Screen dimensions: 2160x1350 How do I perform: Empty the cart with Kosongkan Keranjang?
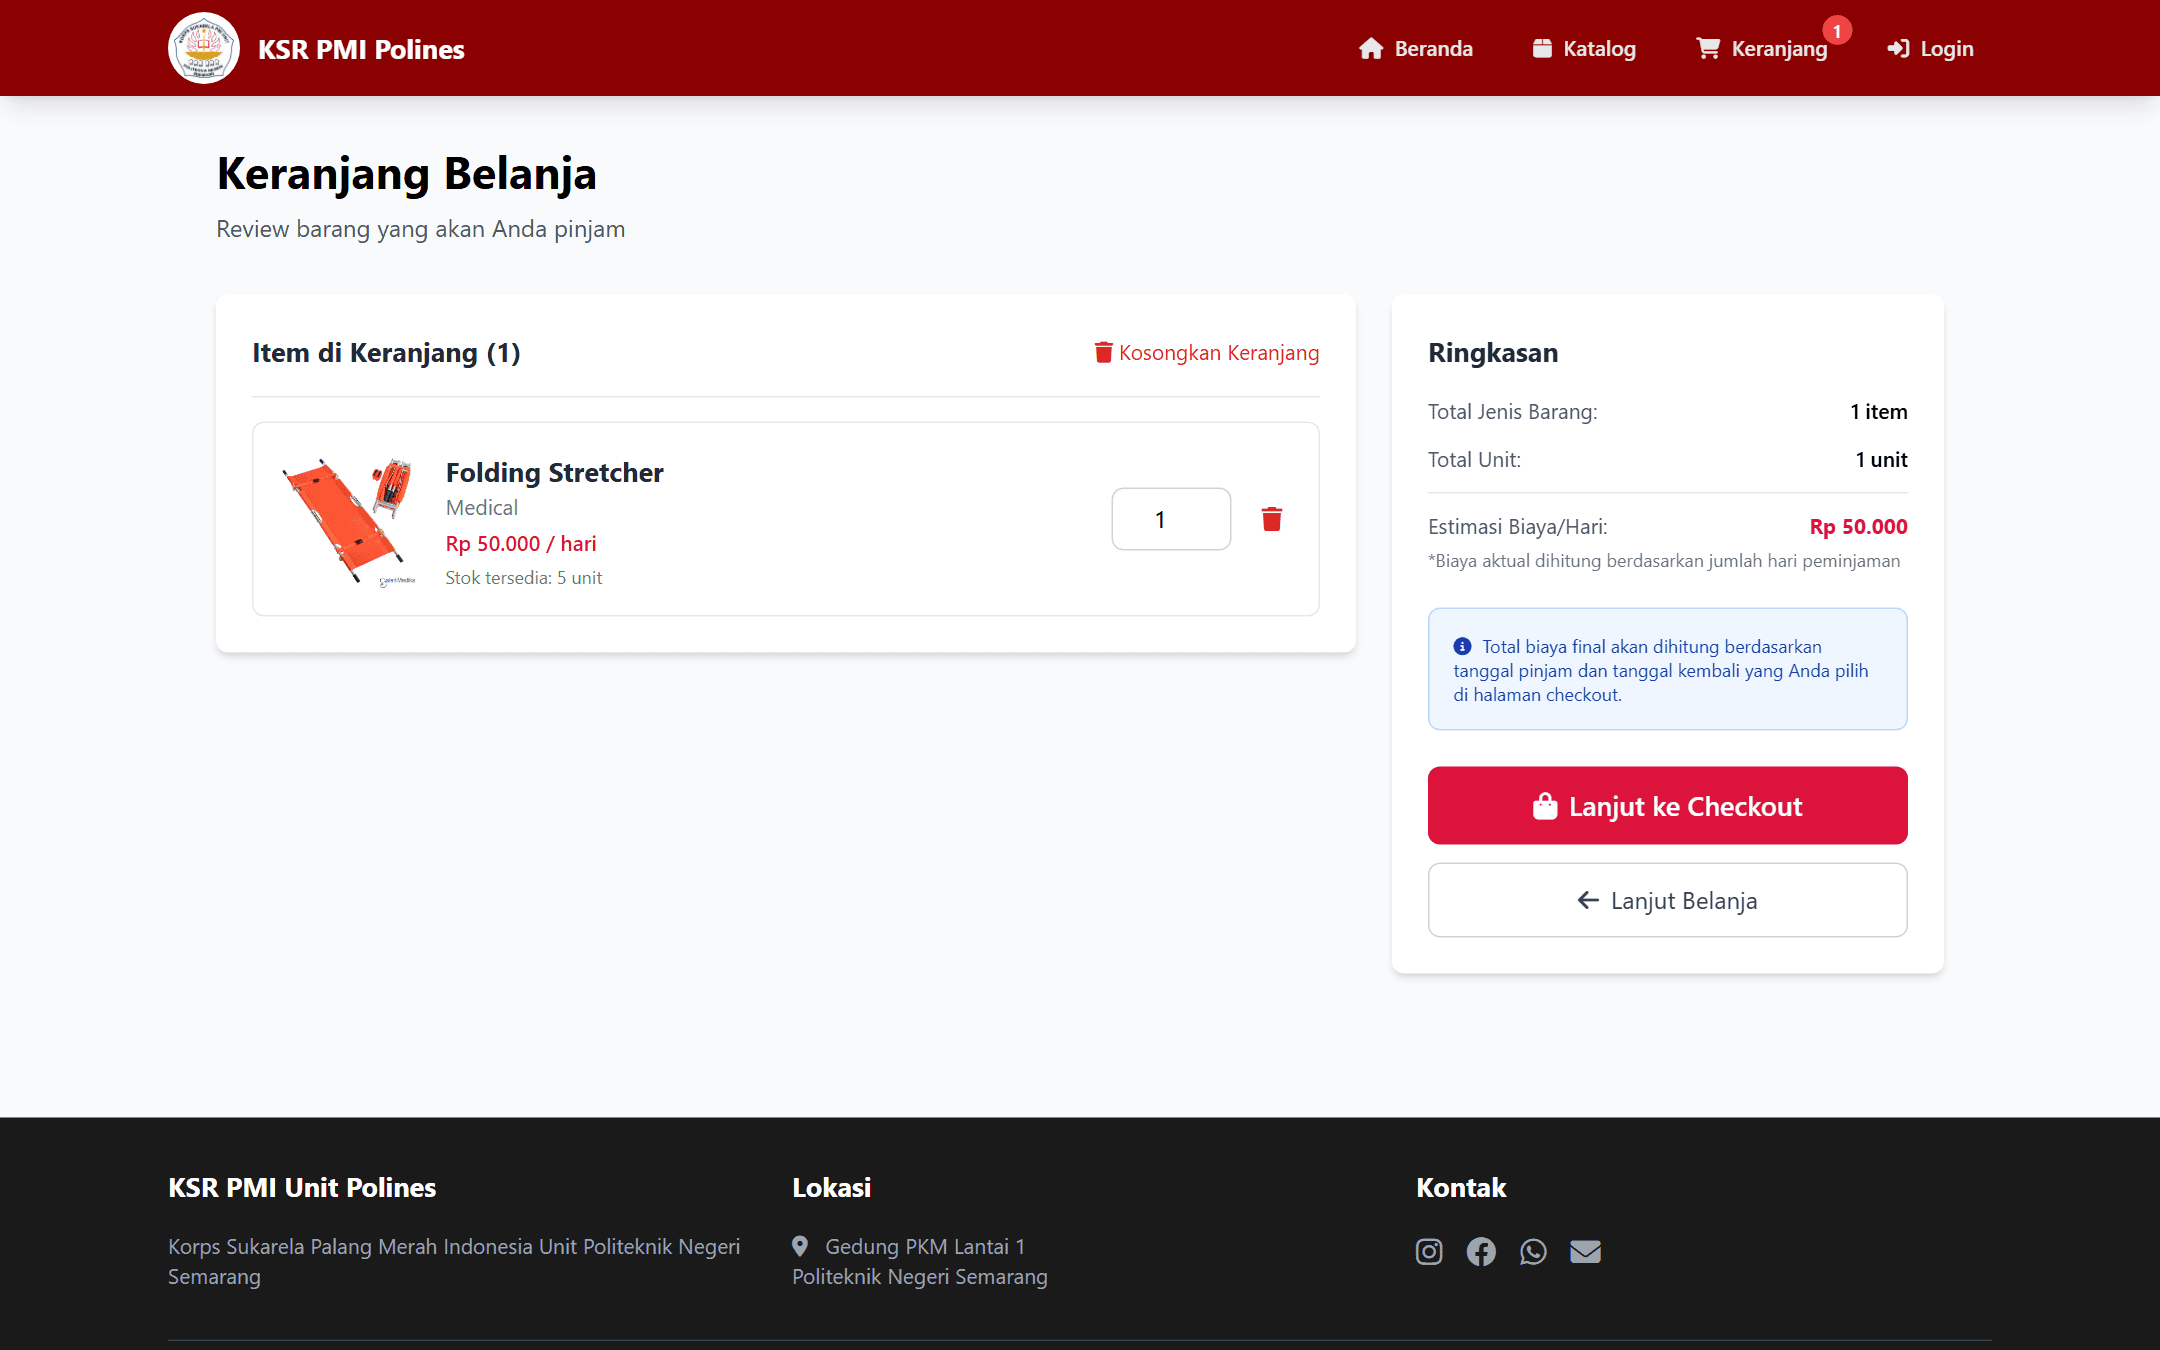tap(1207, 352)
